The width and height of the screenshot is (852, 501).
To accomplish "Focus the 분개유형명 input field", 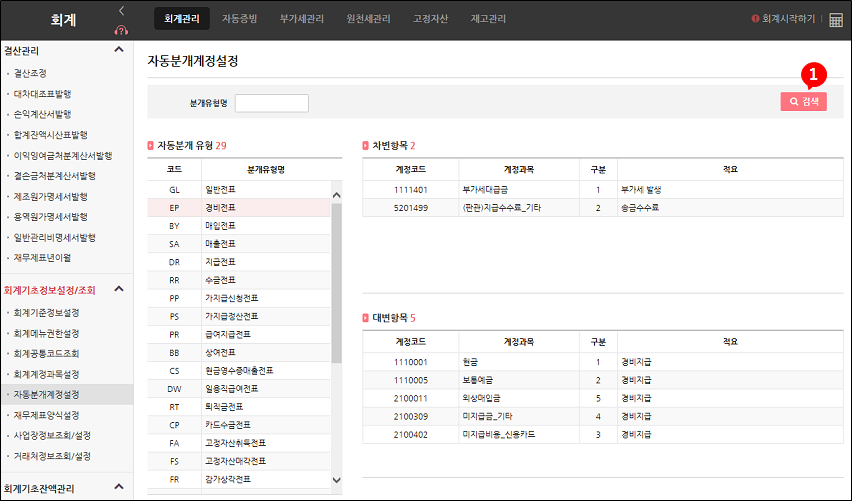I will pos(272,103).
